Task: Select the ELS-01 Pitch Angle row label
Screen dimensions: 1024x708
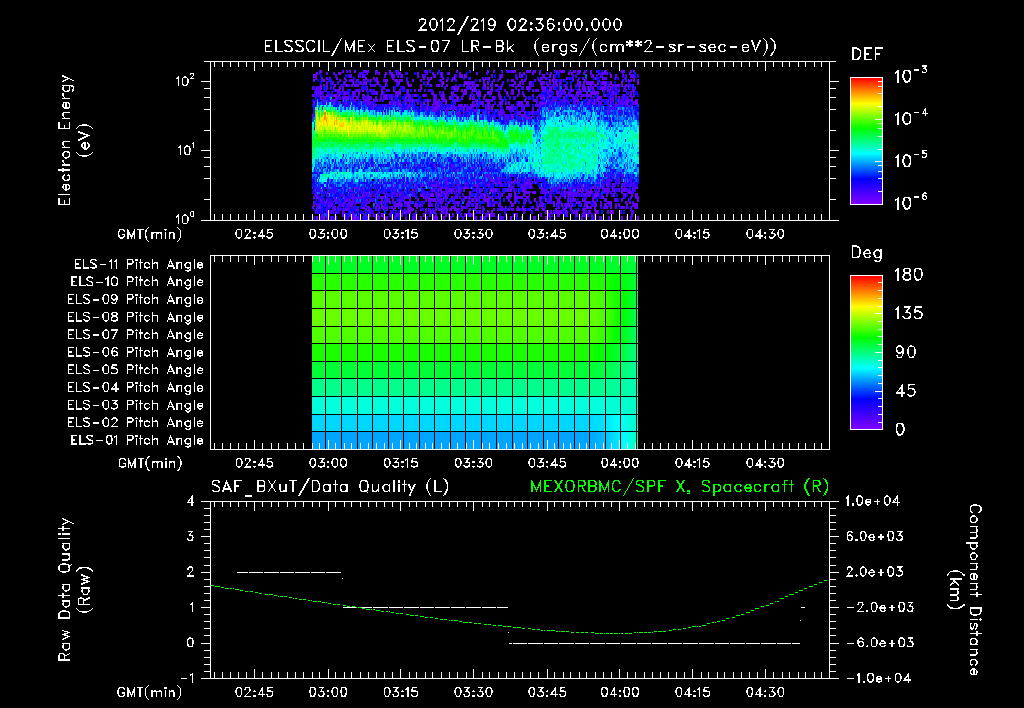Action: click(x=137, y=440)
